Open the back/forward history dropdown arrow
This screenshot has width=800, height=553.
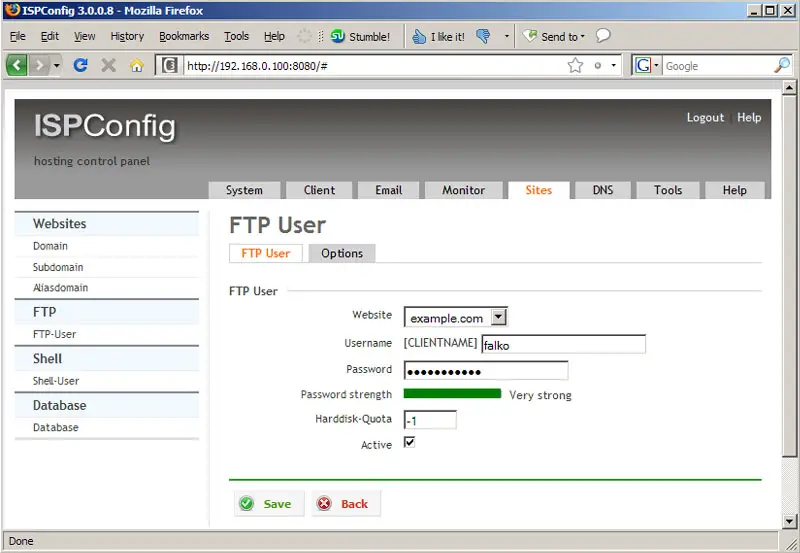coord(56,65)
